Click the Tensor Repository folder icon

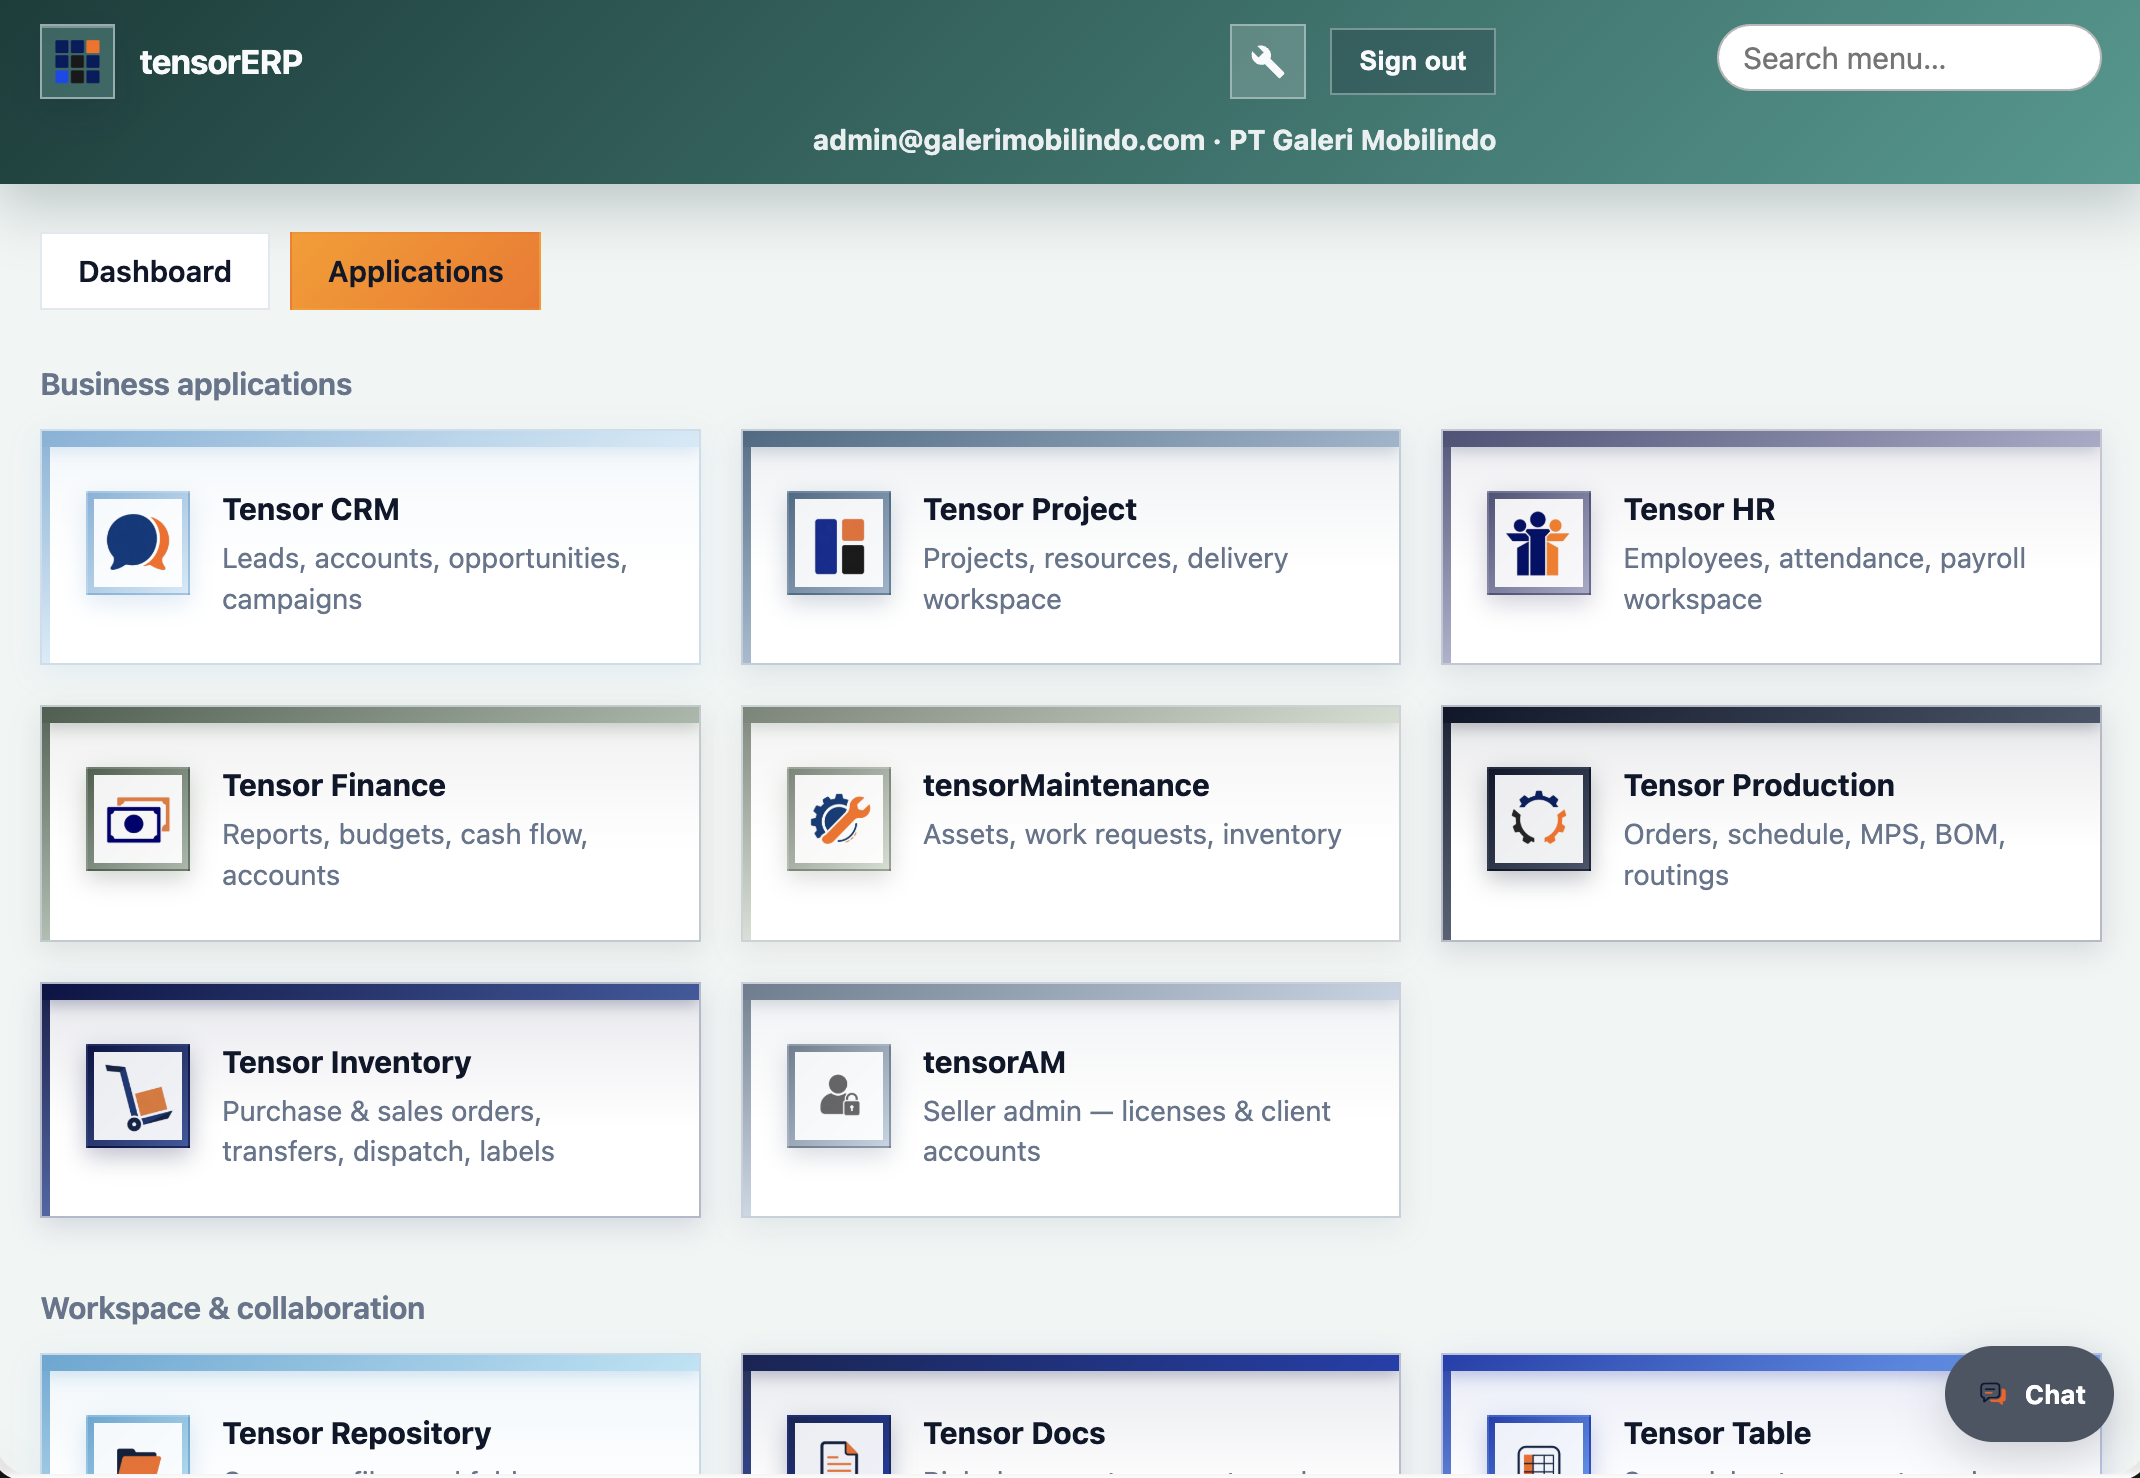138,1448
